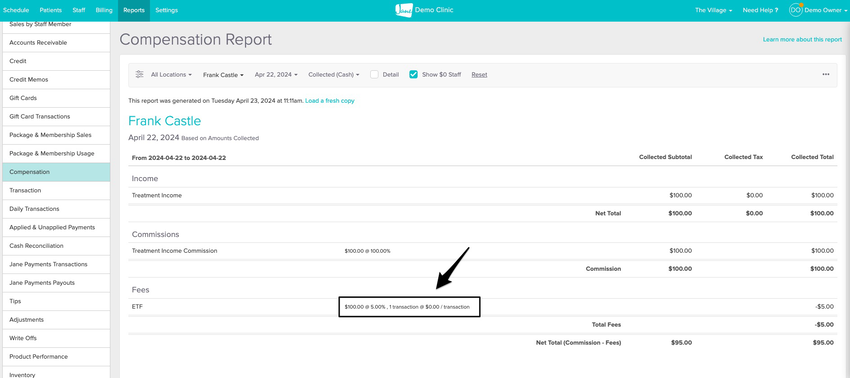Image resolution: width=850 pixels, height=378 pixels.
Task: Open Product Performance report
Action: (x=55, y=356)
